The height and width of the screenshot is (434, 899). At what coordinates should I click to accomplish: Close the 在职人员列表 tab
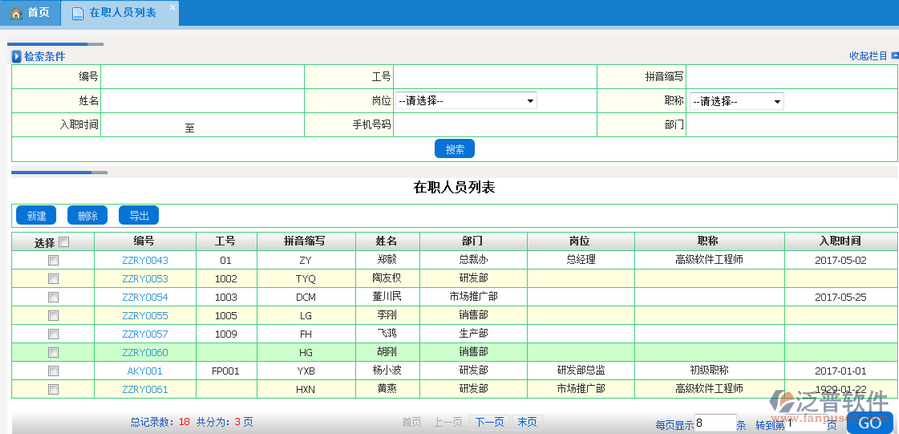coord(172,8)
